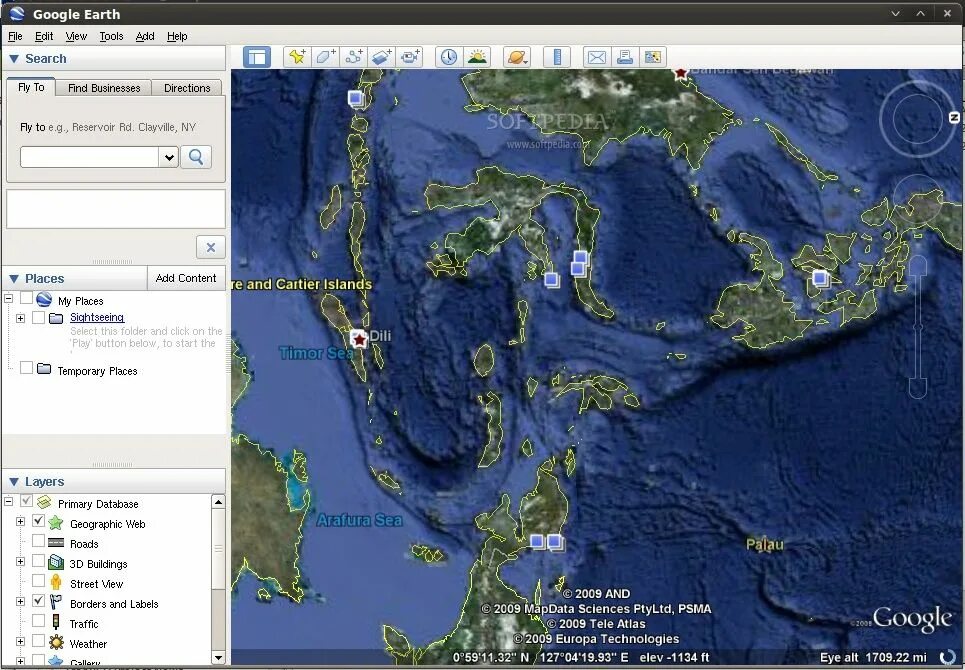Uncheck the Geographic Web layer
The width and height of the screenshot is (965, 670).
[38, 521]
